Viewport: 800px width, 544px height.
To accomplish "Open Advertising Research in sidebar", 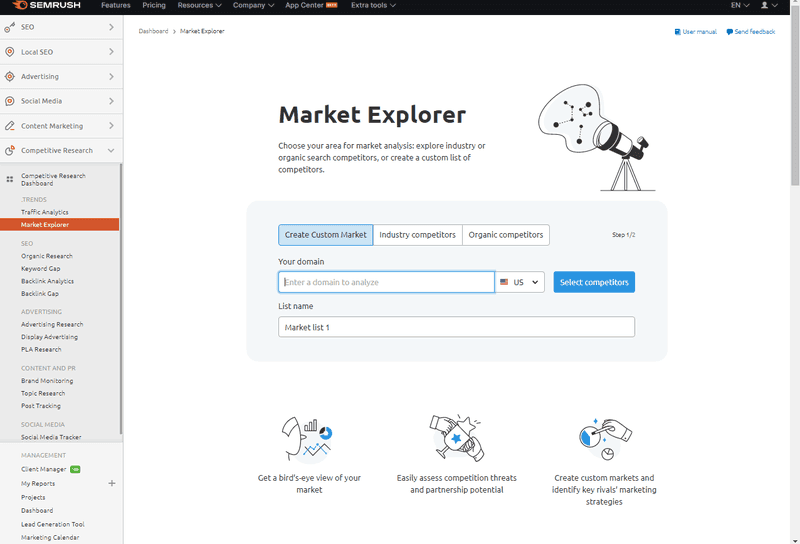I will [x=52, y=325].
